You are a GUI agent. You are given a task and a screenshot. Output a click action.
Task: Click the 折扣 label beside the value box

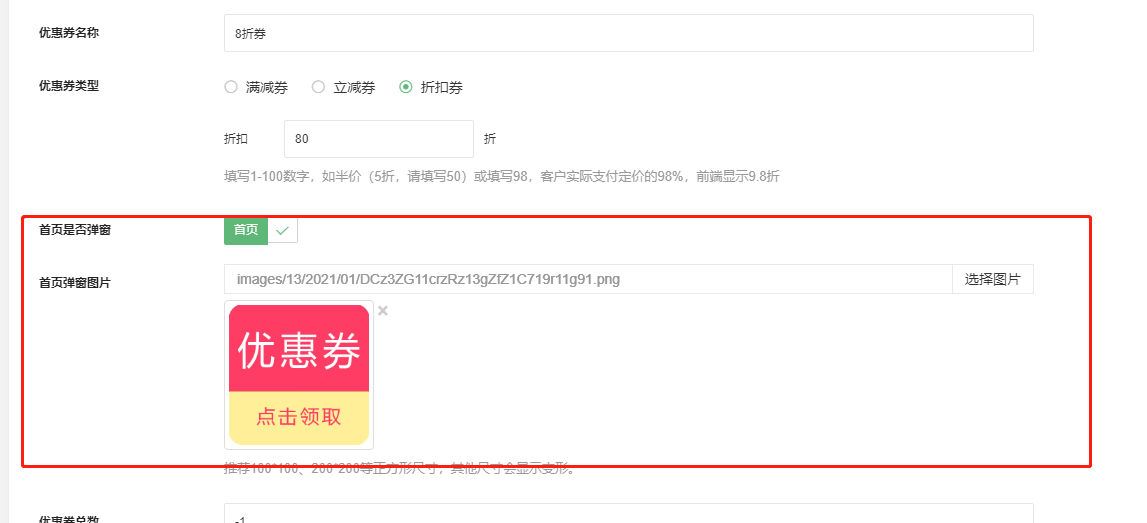point(236,139)
